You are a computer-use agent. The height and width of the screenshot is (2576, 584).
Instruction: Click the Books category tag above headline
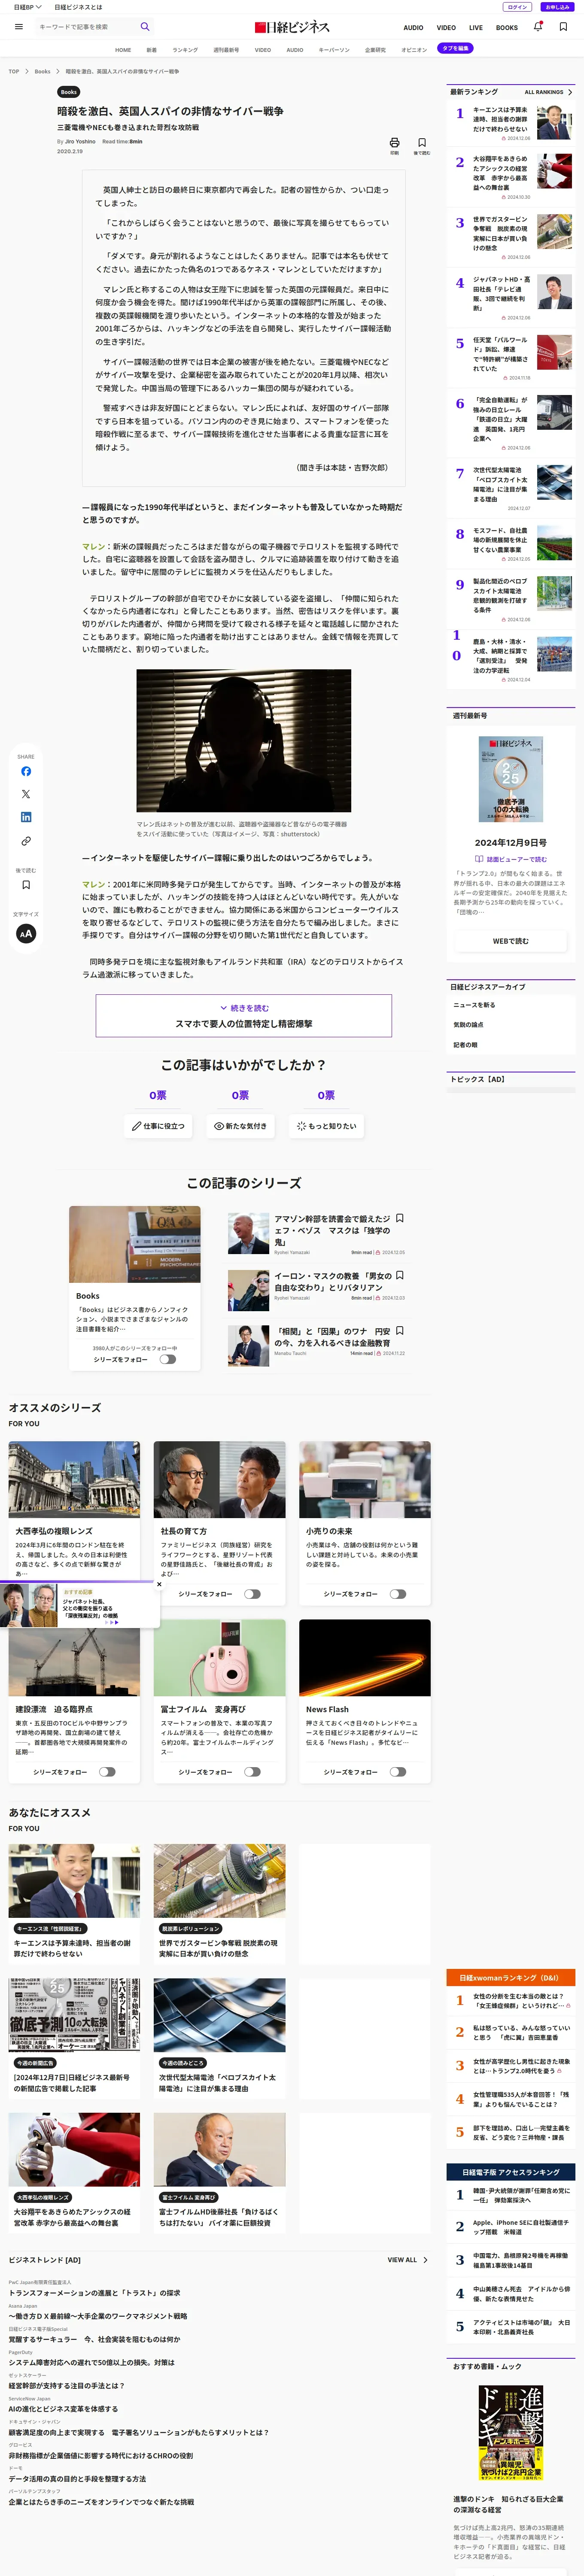(x=69, y=92)
